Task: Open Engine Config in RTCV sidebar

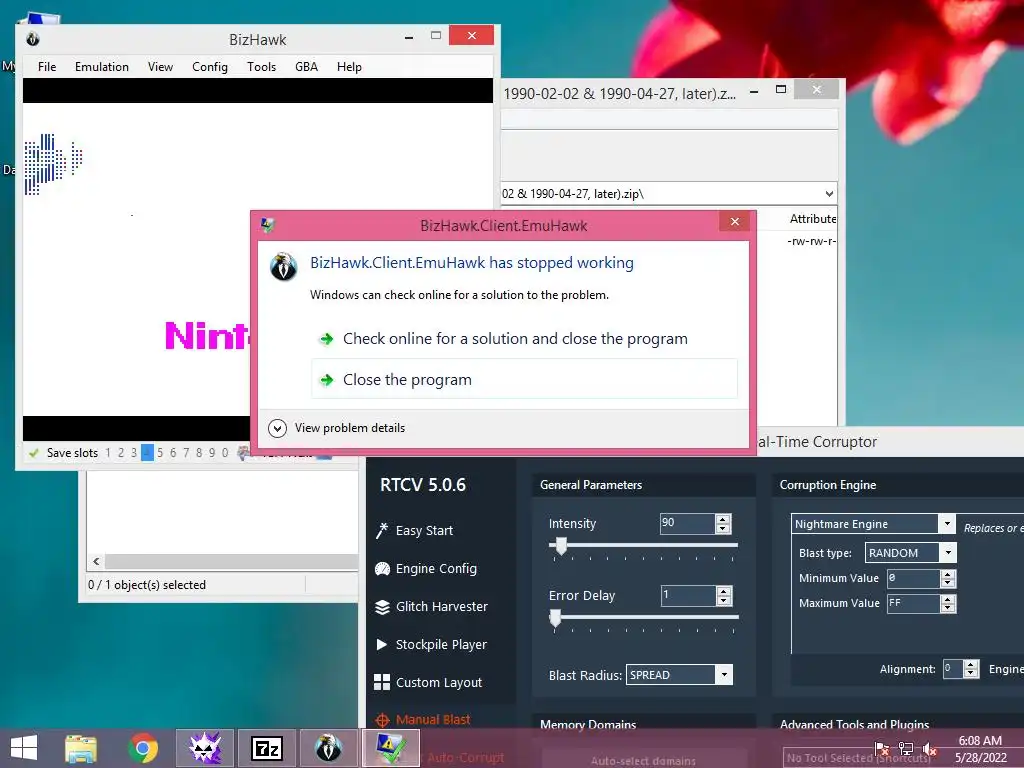Action: [x=426, y=568]
